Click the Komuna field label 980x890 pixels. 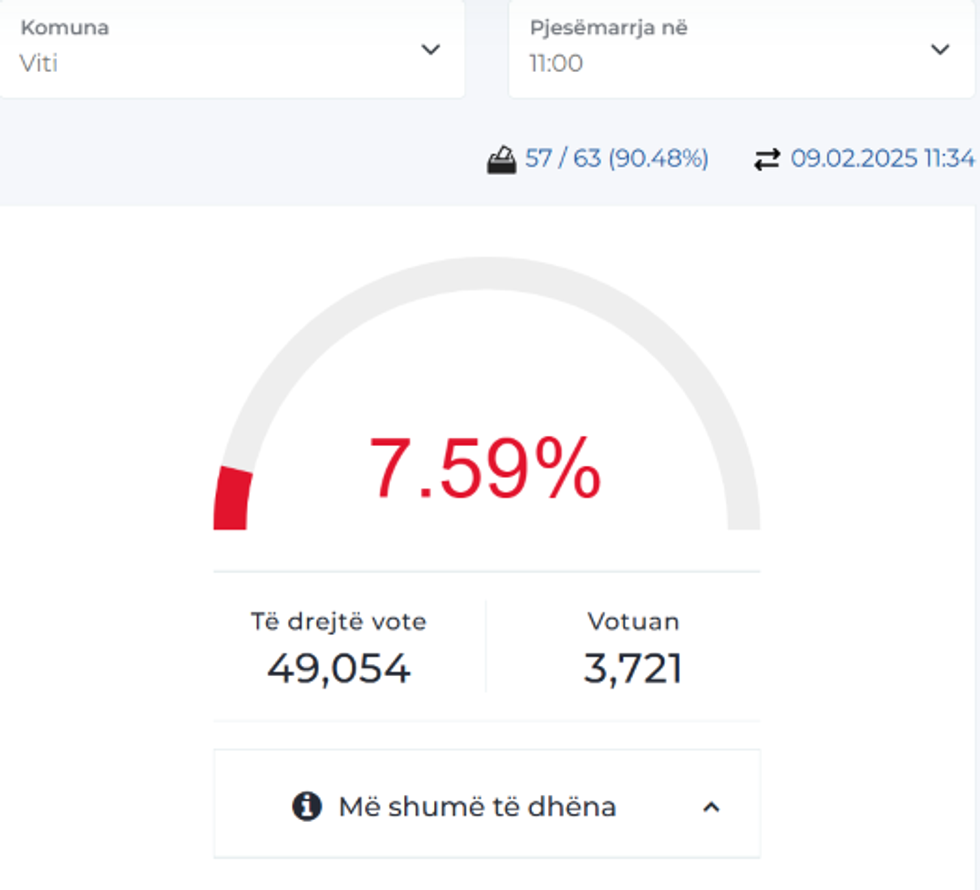coord(65,28)
